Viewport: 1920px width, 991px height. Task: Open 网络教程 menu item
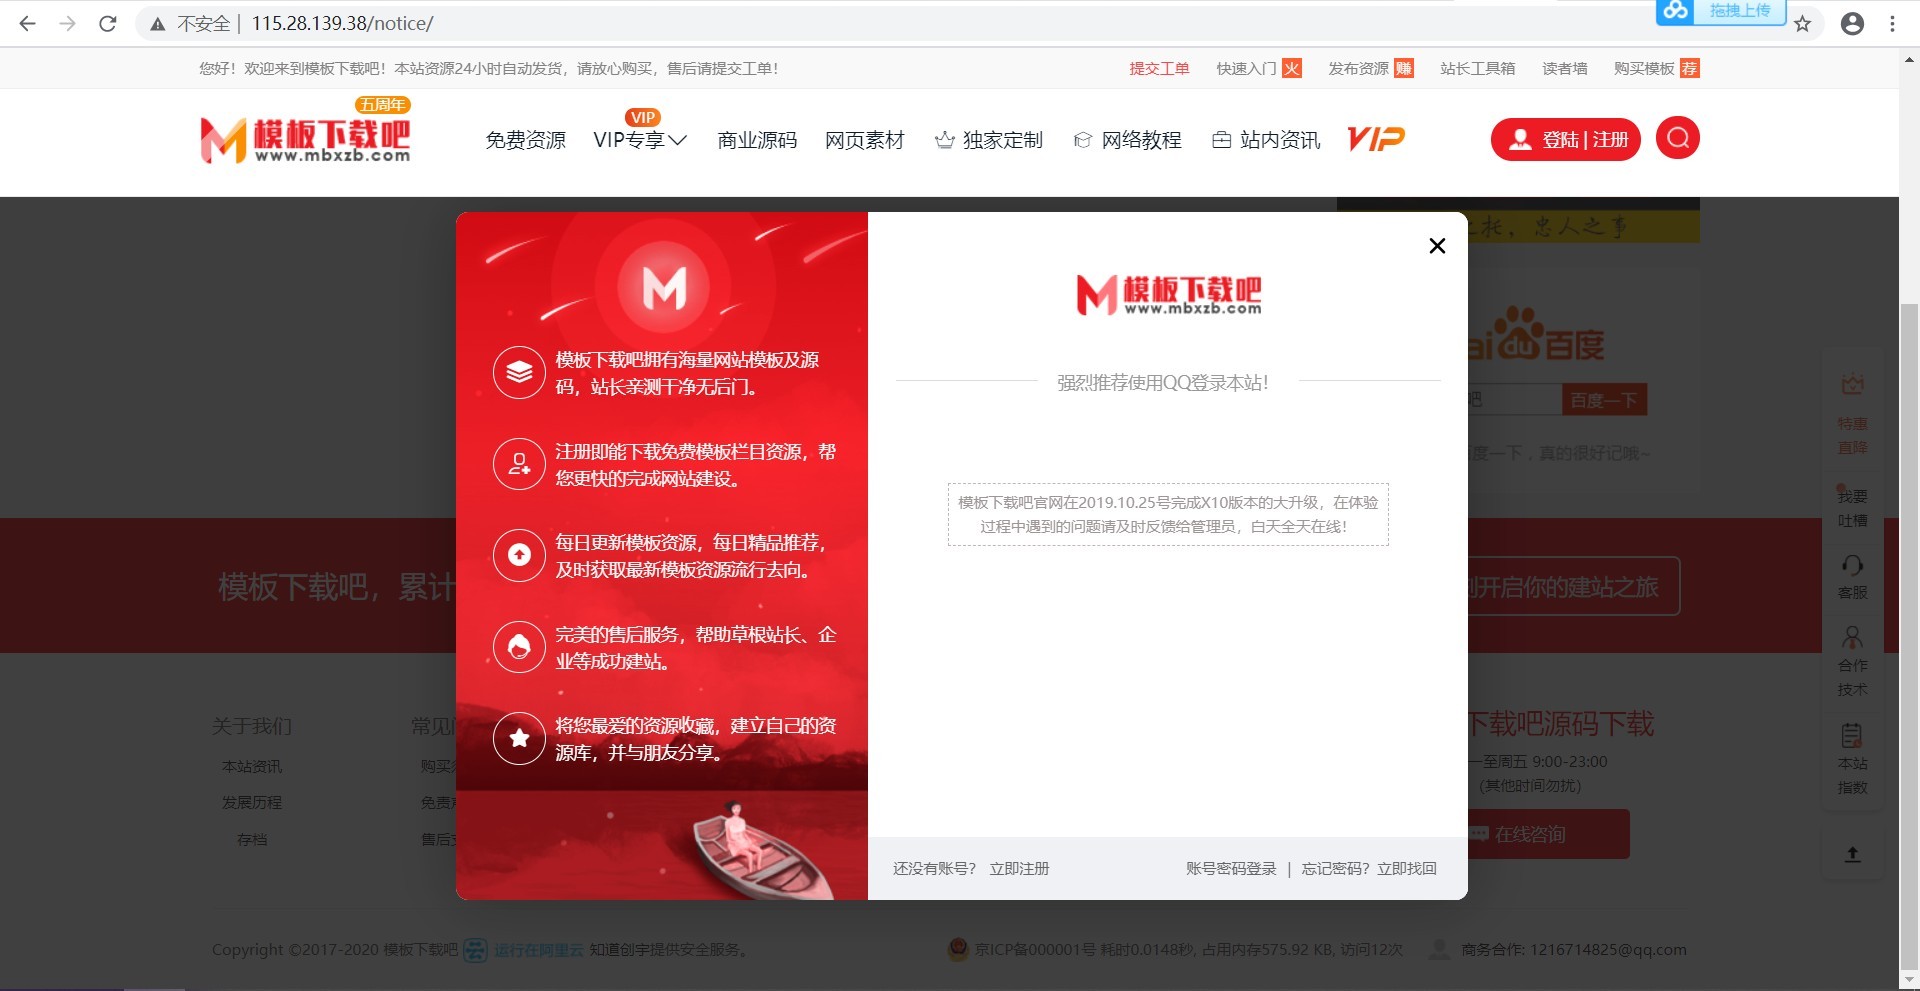(x=1127, y=140)
